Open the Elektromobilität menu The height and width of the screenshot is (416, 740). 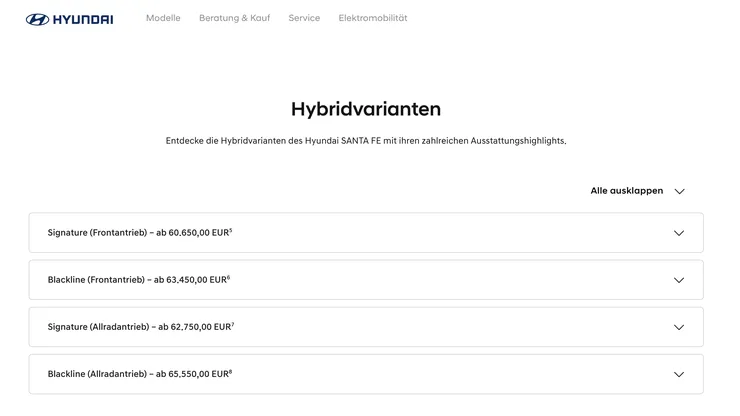(372, 18)
